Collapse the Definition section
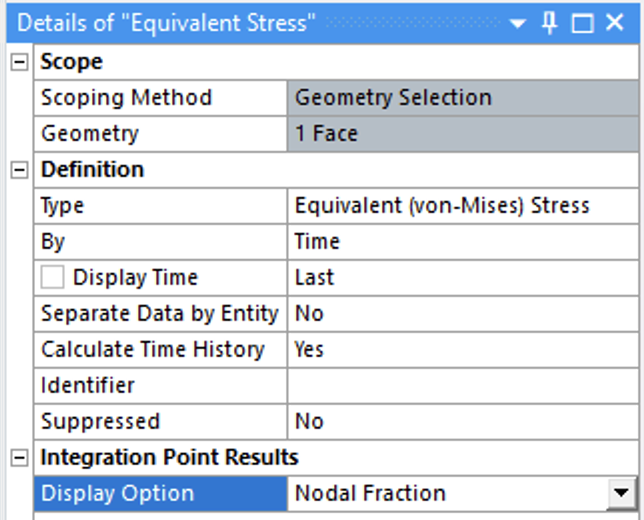The width and height of the screenshot is (644, 520). point(18,170)
